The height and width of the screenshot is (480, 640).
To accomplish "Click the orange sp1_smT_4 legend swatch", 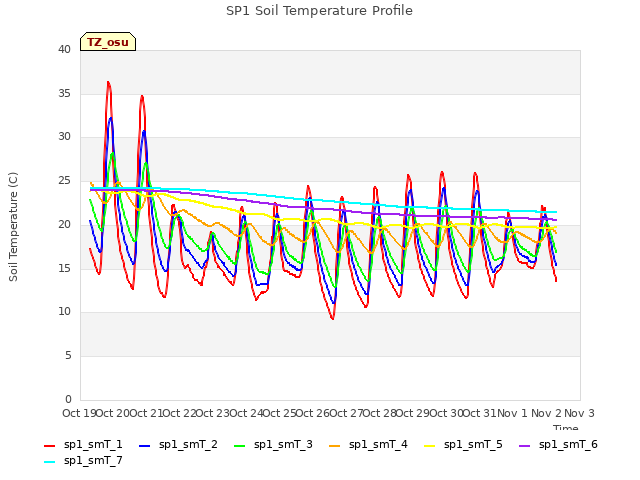I will (334, 446).
